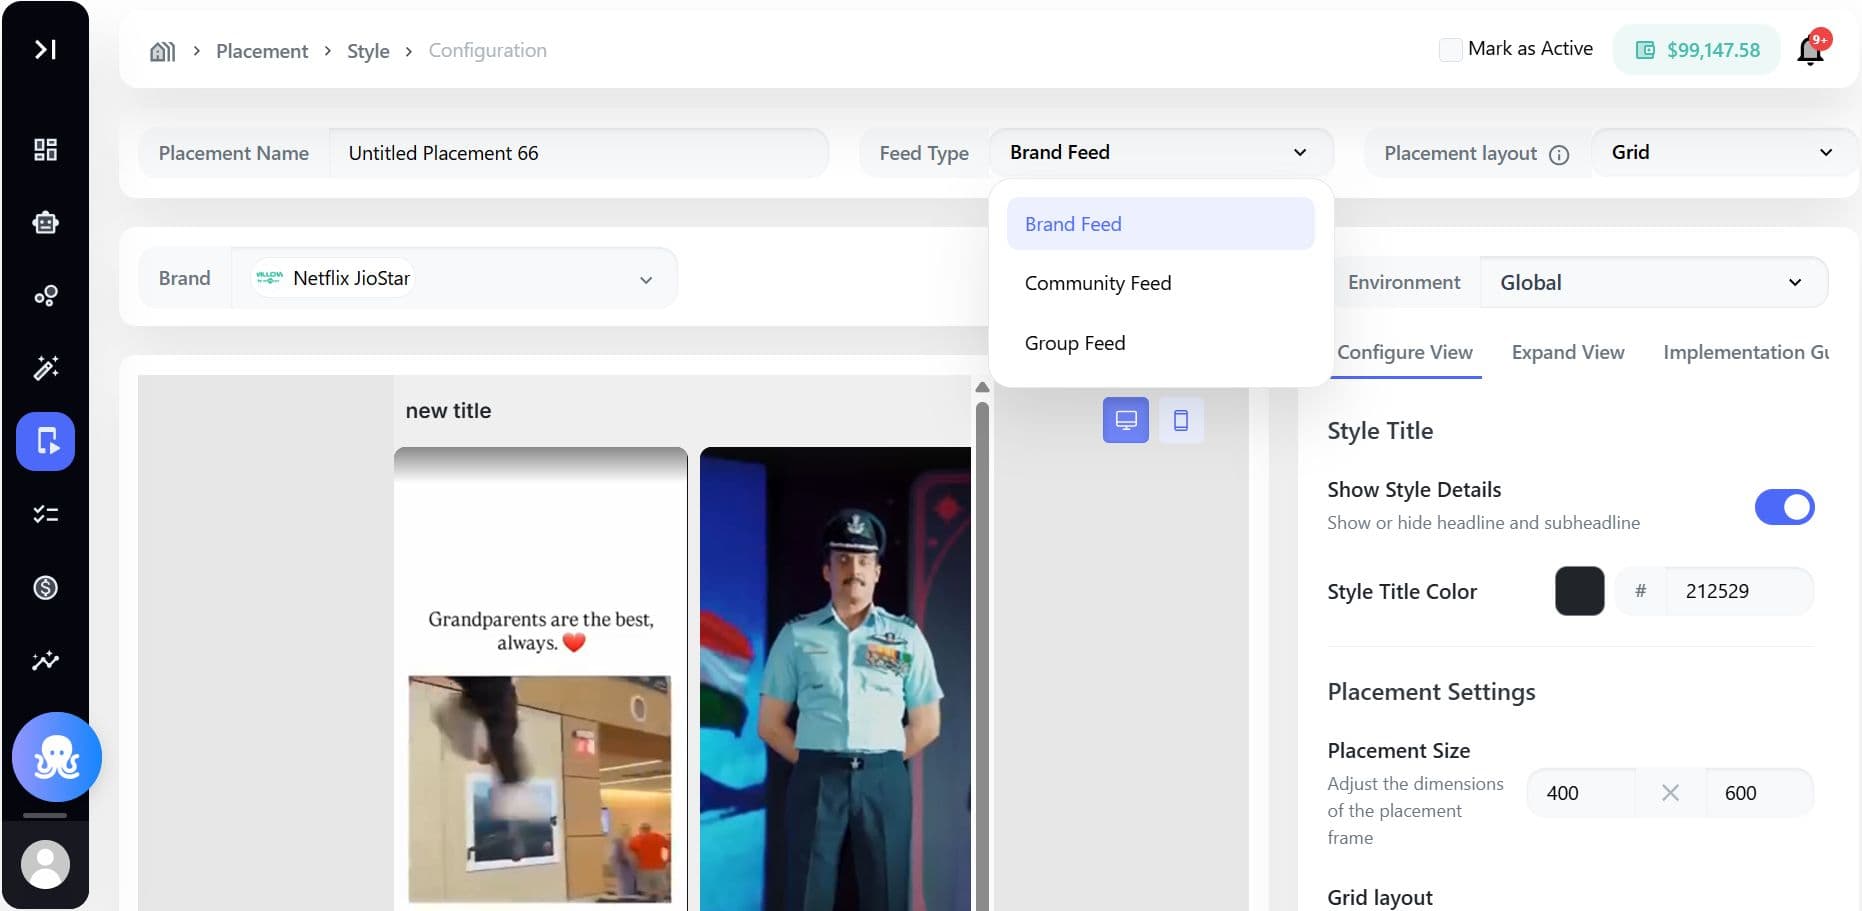Click the Style Title Color swatch
Viewport: 1862px width, 911px height.
(1579, 591)
